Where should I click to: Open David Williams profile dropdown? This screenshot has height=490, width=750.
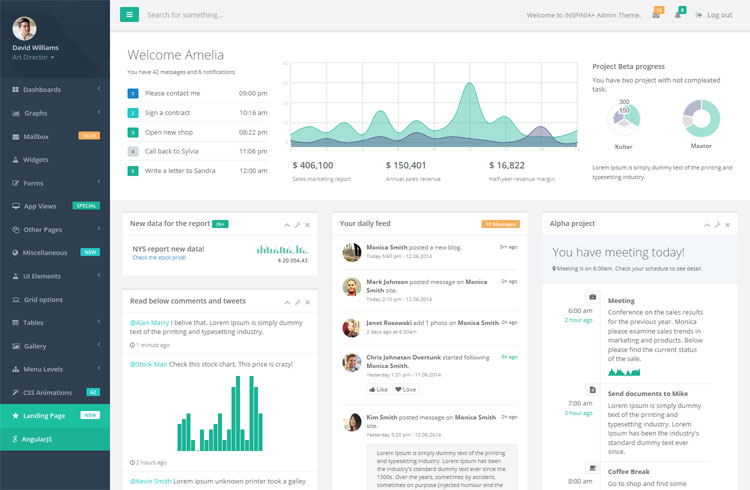click(x=33, y=57)
